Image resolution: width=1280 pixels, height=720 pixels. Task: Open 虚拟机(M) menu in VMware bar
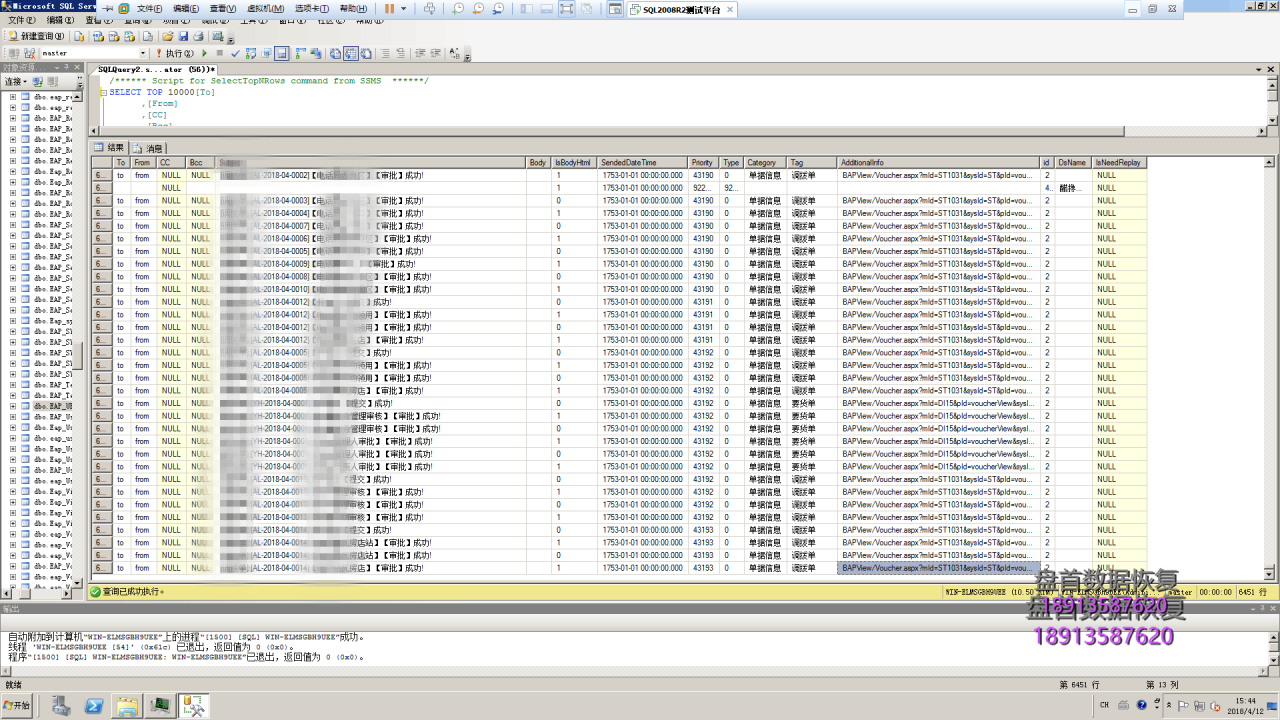pyautogui.click(x=264, y=8)
